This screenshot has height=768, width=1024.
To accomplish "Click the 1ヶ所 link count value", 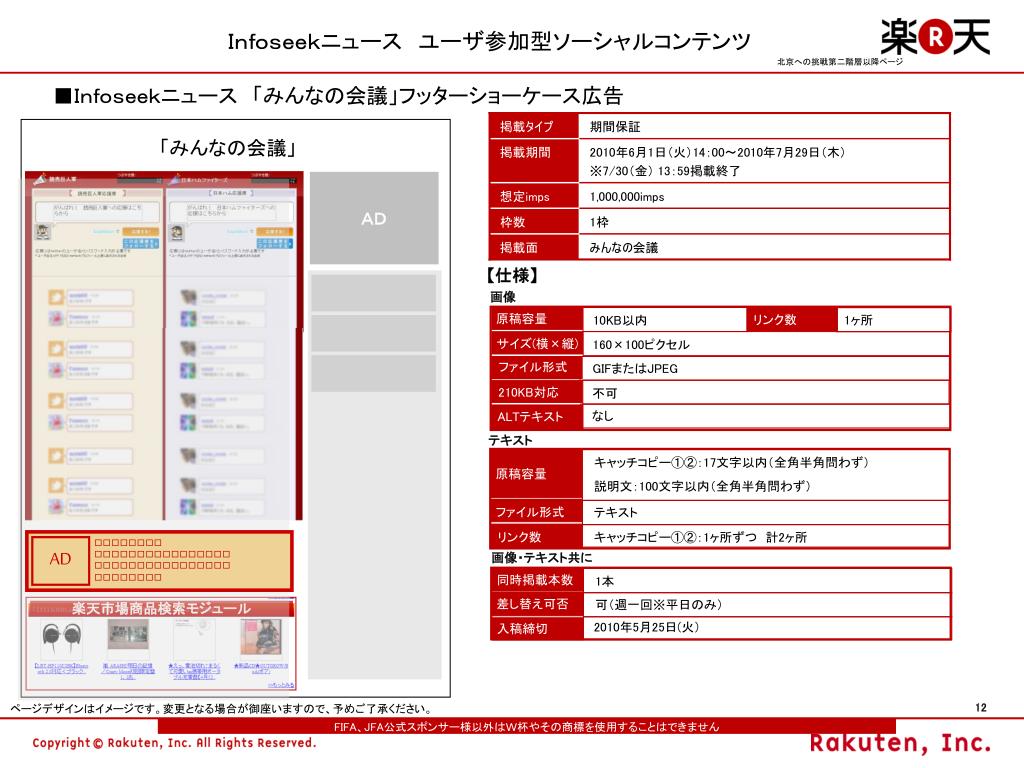I will [x=892, y=320].
